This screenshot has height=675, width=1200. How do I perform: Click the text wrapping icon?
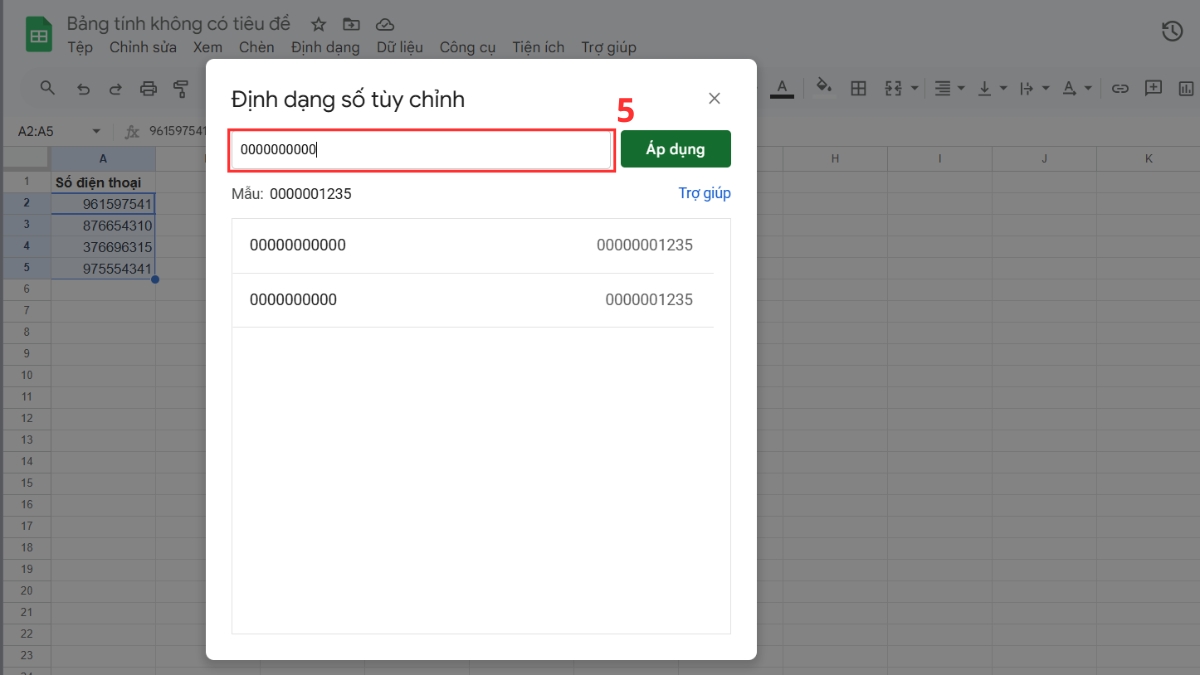[x=1026, y=88]
